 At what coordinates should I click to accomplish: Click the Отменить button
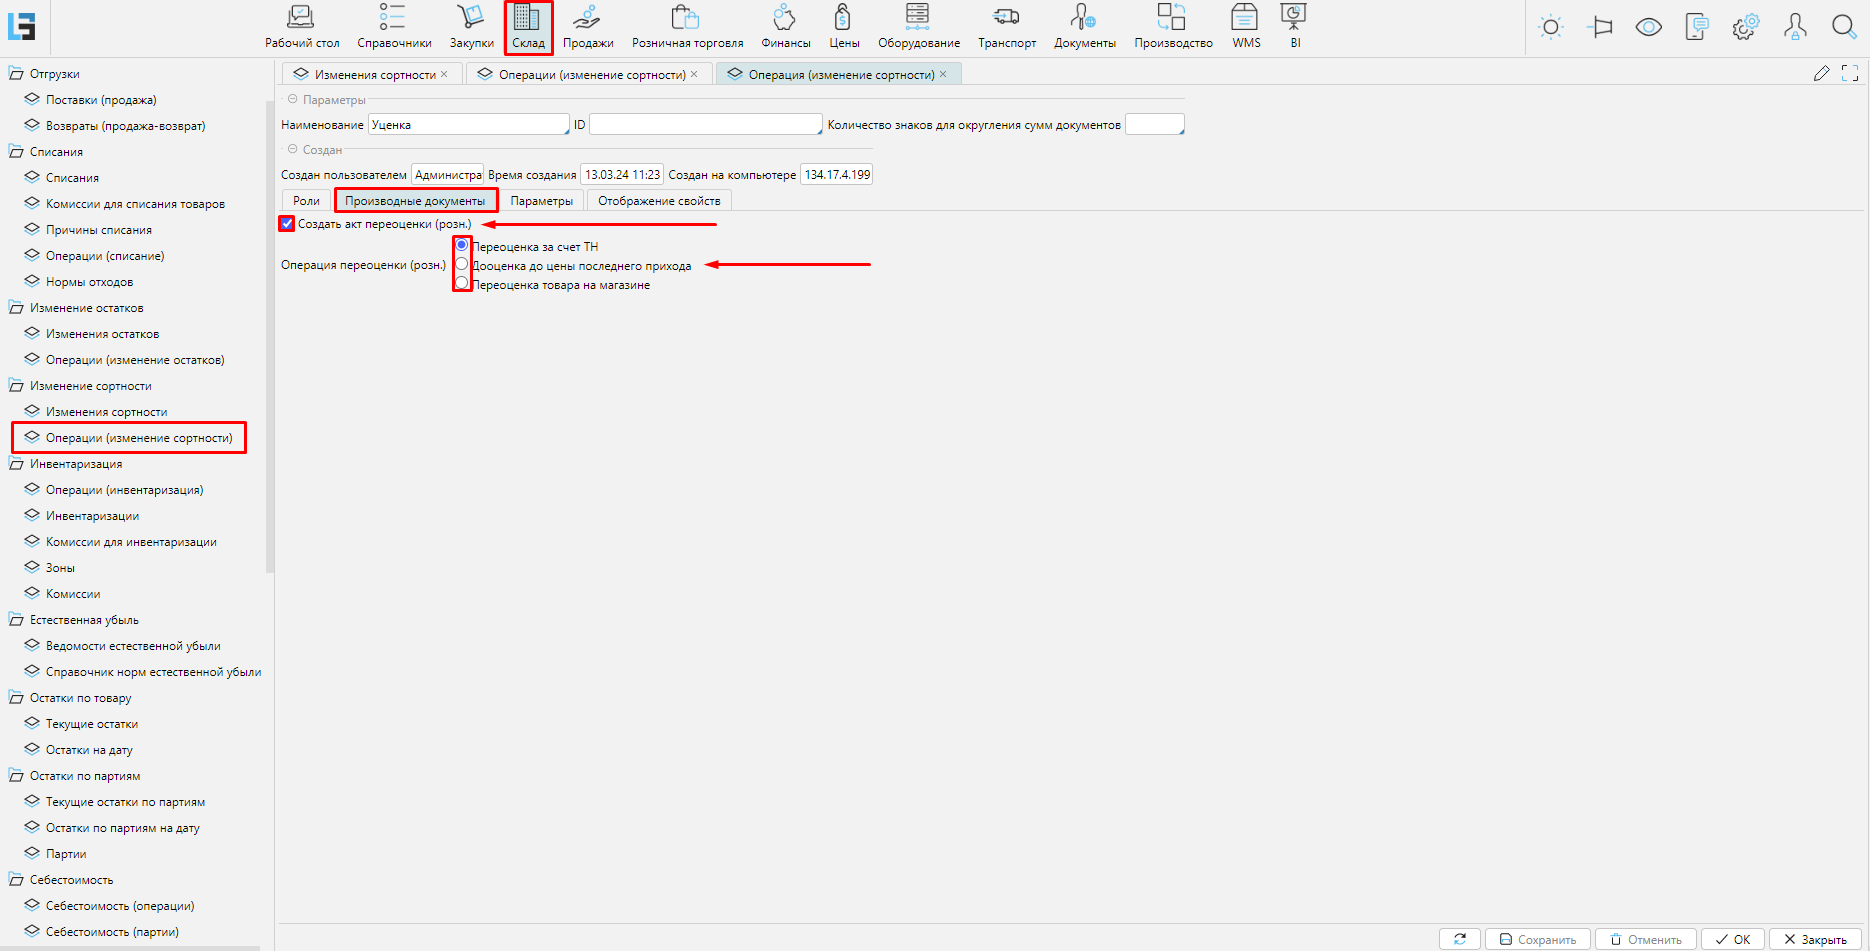pyautogui.click(x=1645, y=939)
